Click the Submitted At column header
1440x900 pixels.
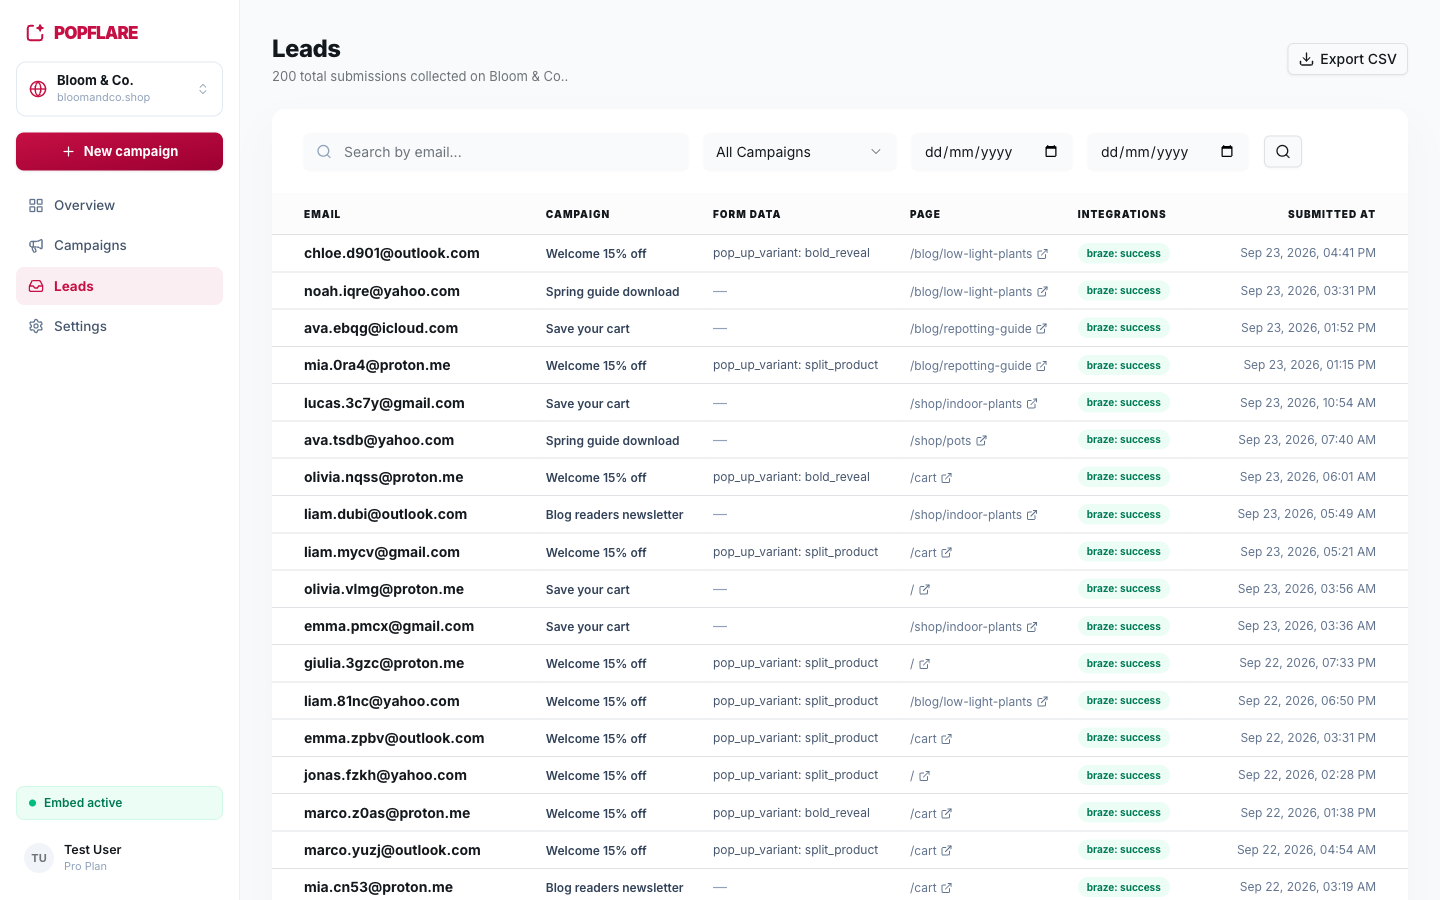(1331, 214)
